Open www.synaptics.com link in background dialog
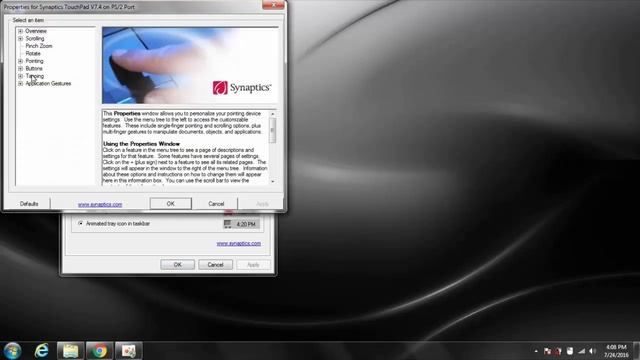Image resolution: width=640 pixels, height=360 pixels. (238, 243)
